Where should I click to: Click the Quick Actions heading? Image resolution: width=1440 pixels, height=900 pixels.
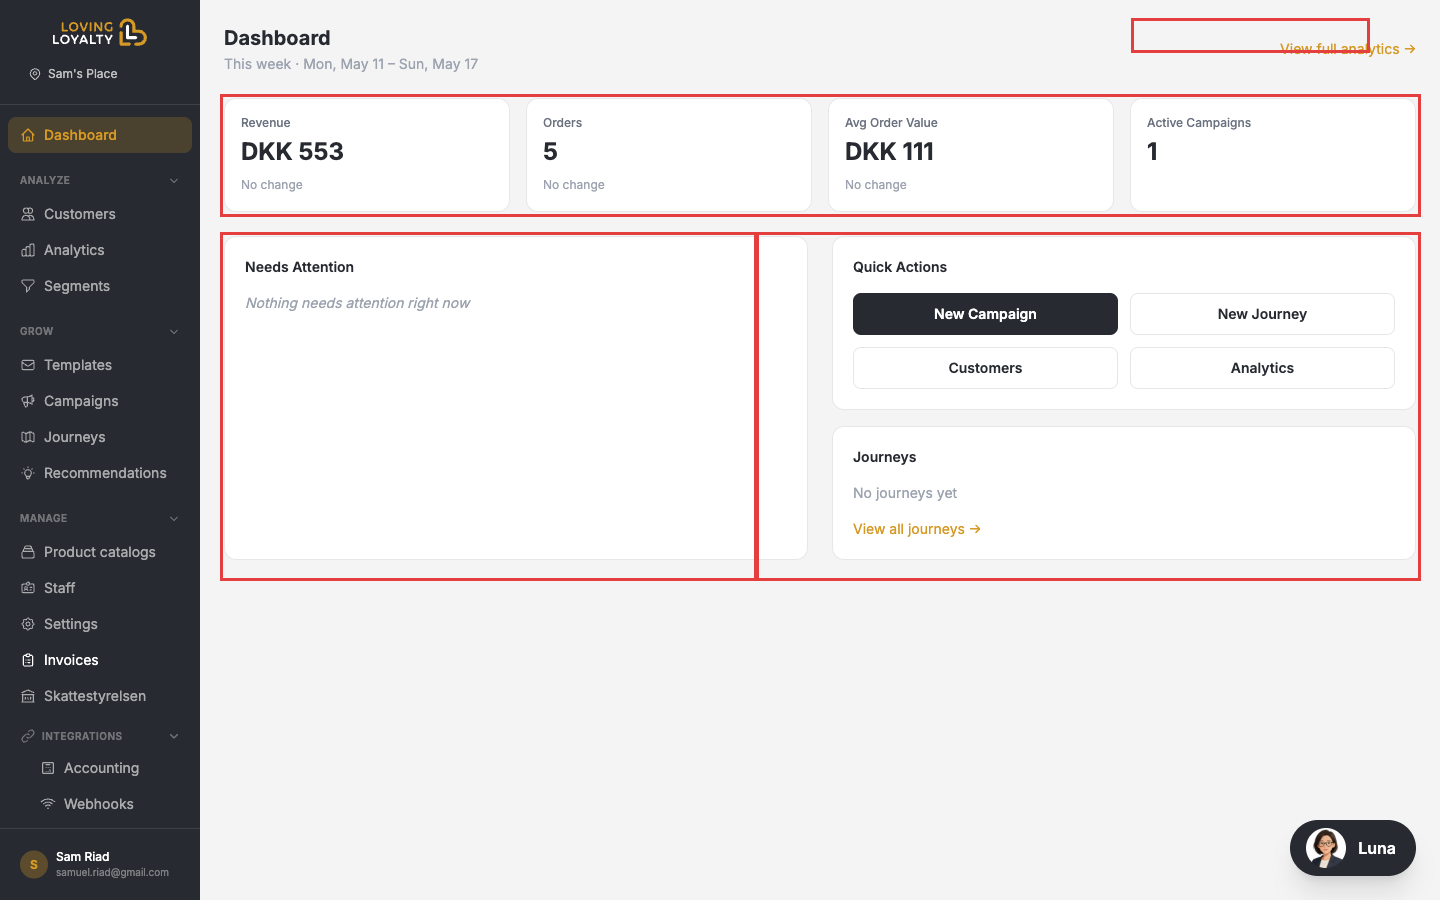tap(900, 267)
